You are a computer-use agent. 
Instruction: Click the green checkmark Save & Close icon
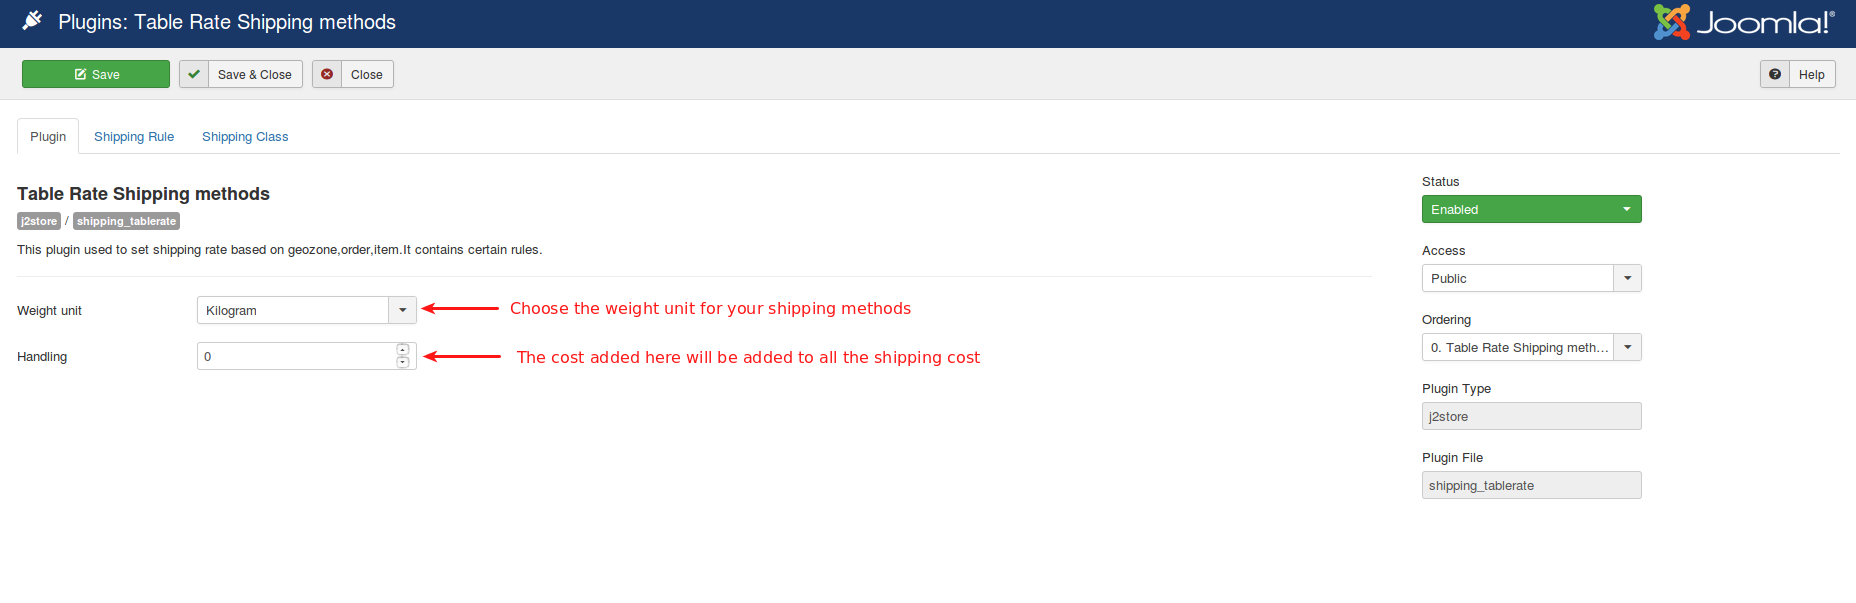point(194,74)
